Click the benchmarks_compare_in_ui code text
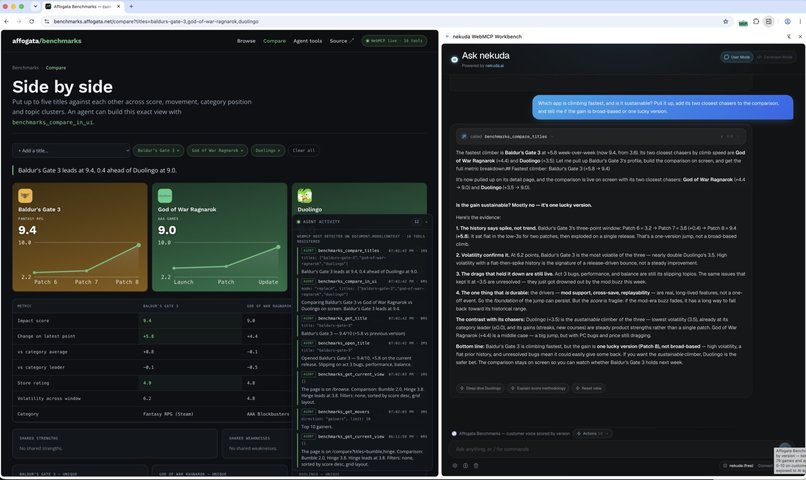Screen dimensions: 806x480 pyautogui.click(x=53, y=122)
